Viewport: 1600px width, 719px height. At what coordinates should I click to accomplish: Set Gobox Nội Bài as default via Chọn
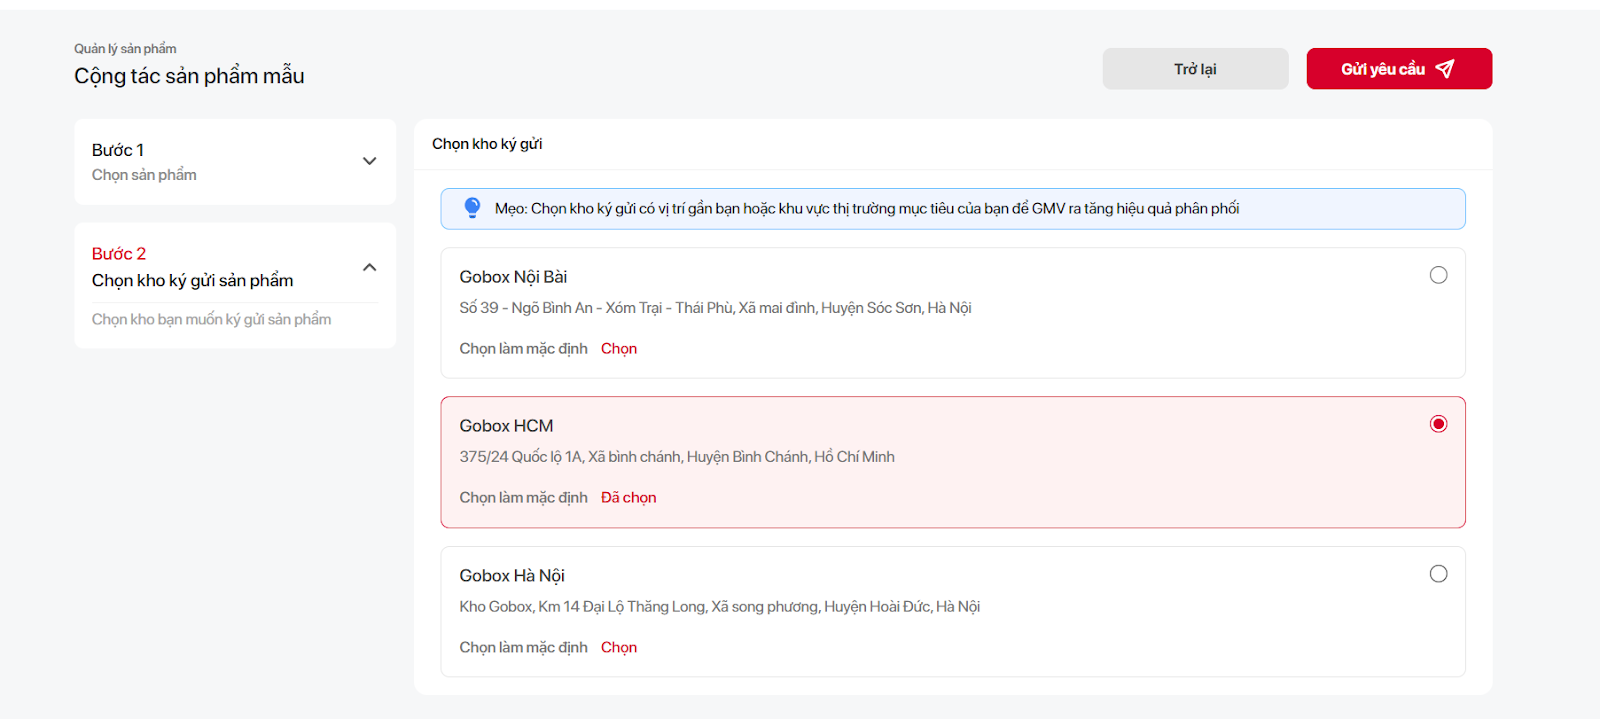click(x=619, y=349)
